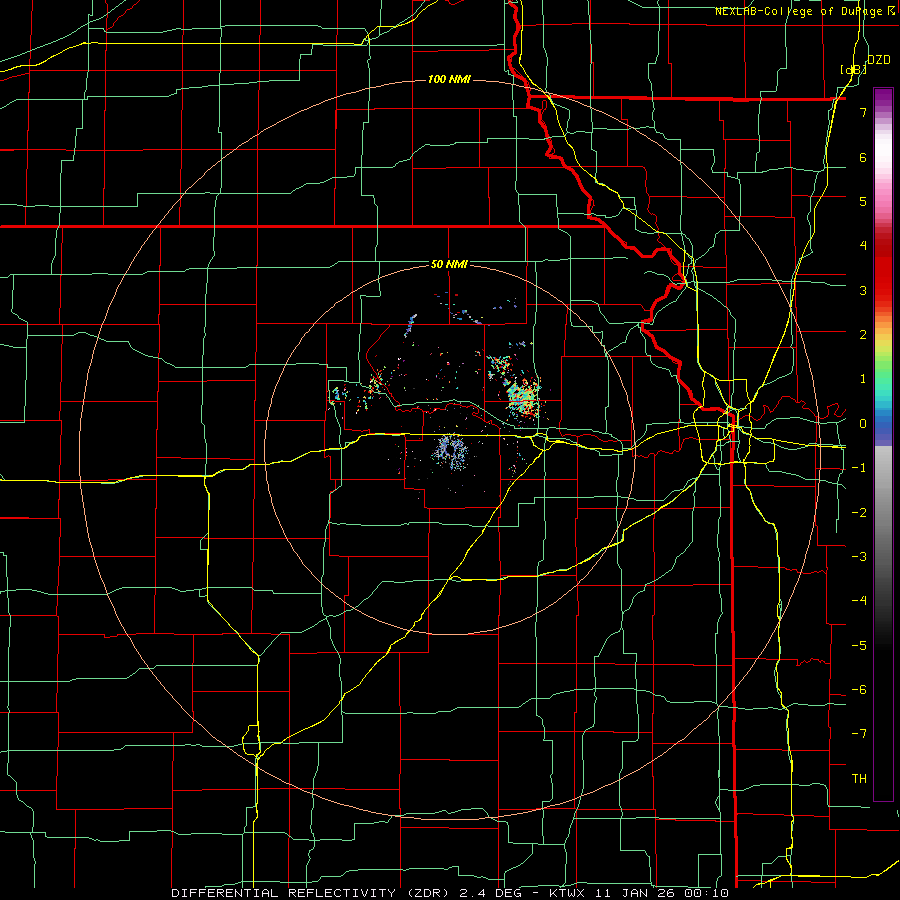Click the 4 value on the dB scale

(863, 246)
